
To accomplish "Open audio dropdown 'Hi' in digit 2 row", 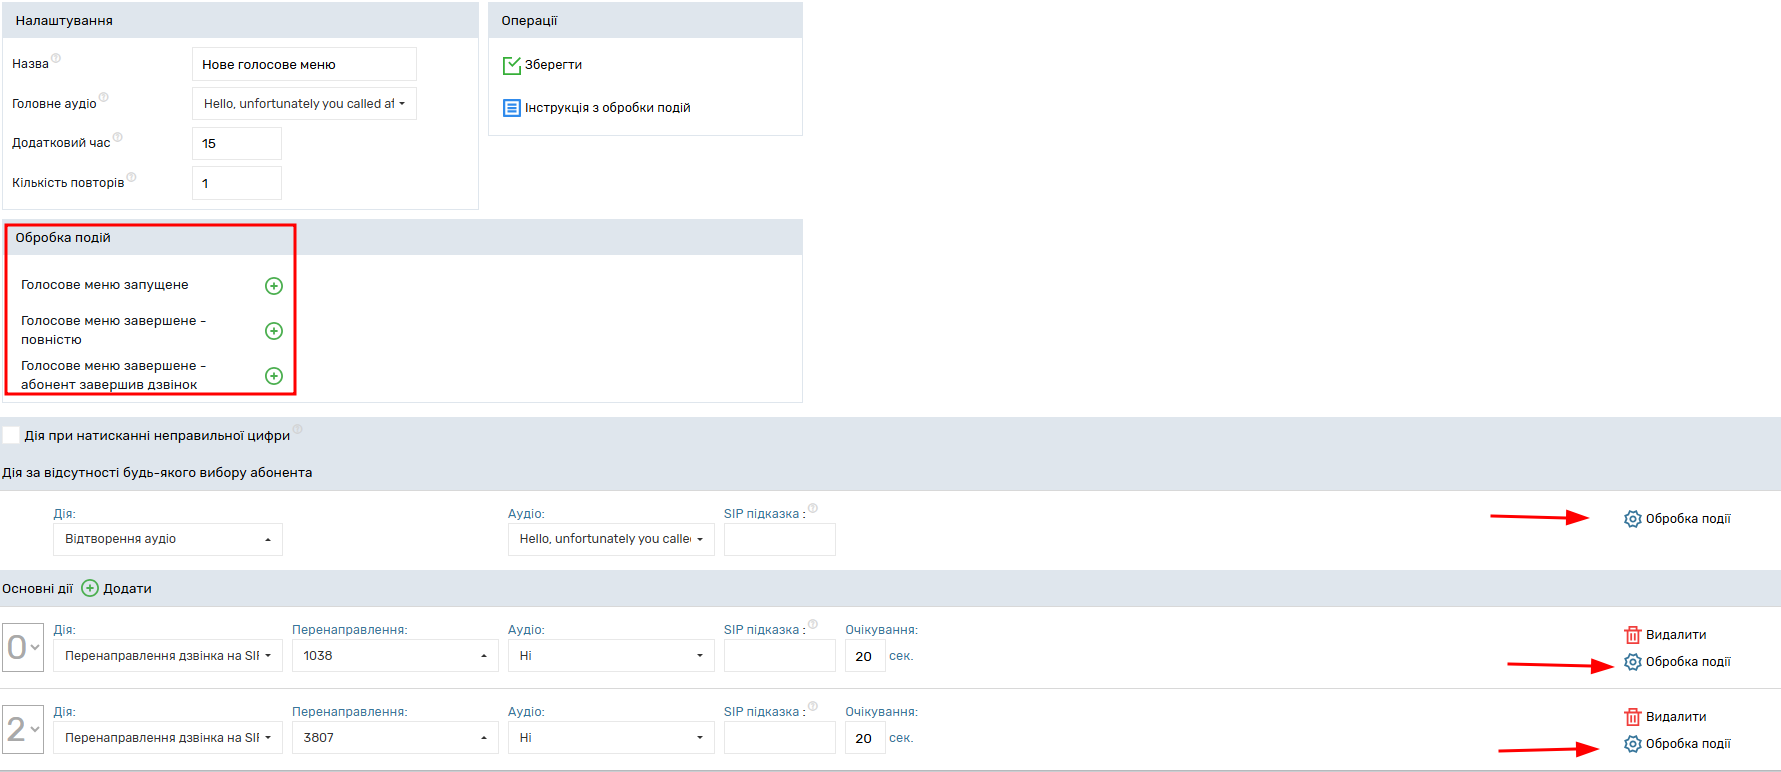I will click(x=610, y=738).
